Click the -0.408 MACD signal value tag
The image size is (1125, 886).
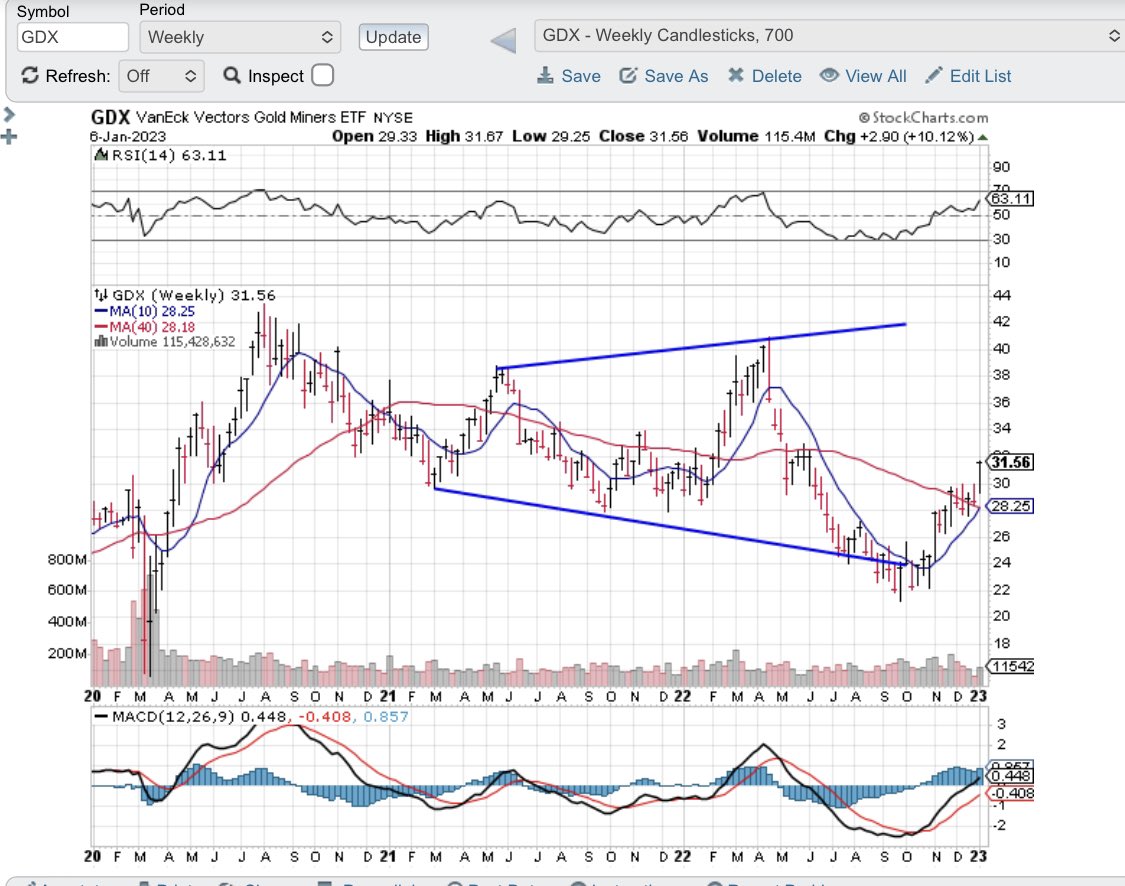click(x=1012, y=793)
